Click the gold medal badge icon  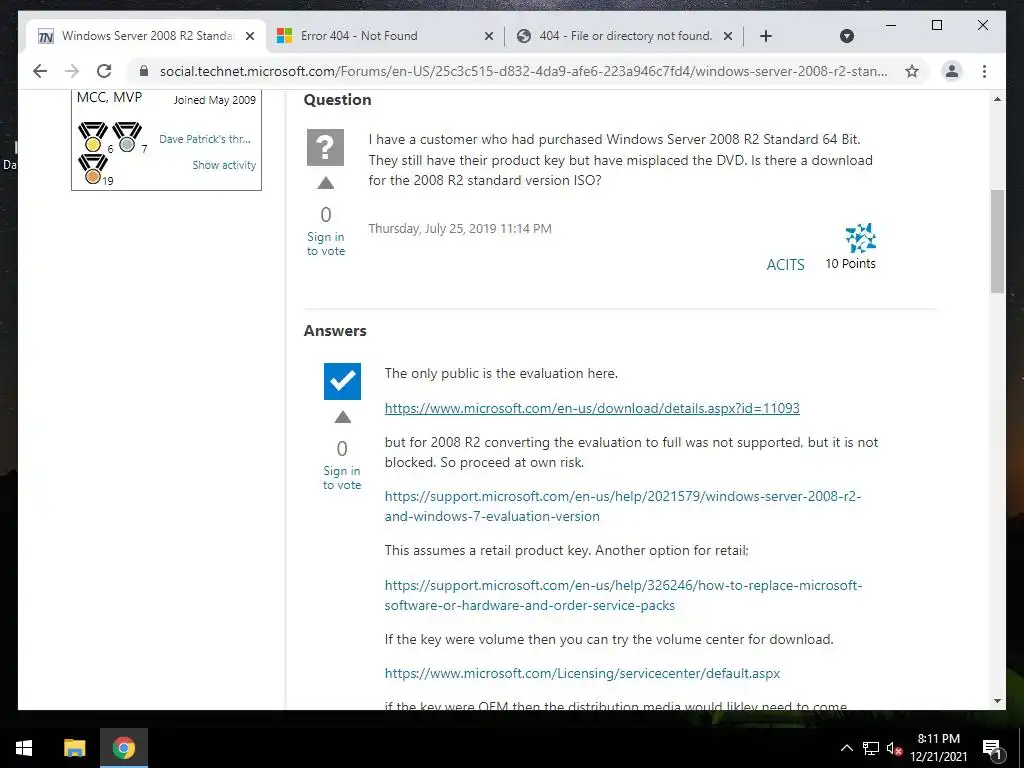[93, 137]
